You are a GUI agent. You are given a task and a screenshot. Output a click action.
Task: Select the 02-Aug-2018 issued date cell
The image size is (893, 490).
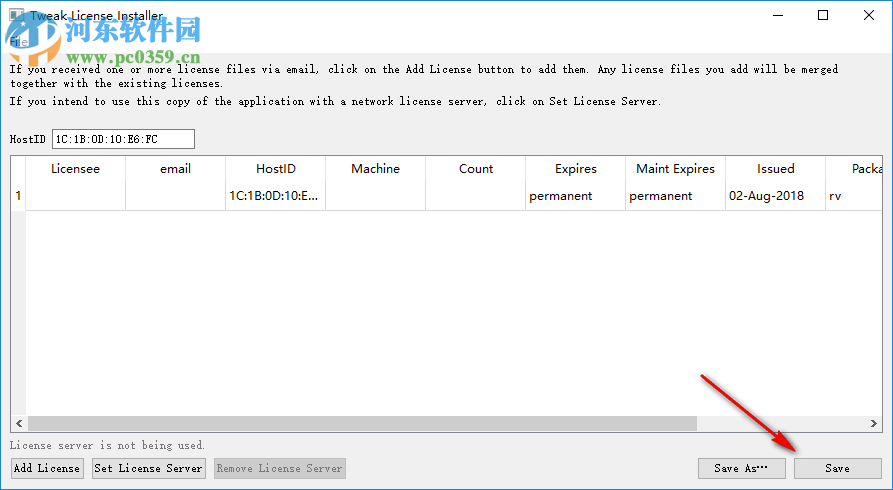pyautogui.click(x=775, y=196)
